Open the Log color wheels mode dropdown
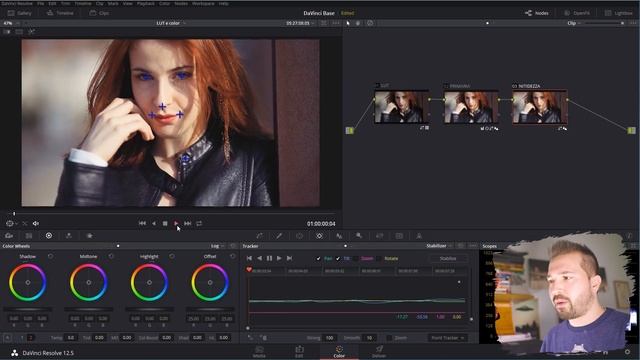 217,246
